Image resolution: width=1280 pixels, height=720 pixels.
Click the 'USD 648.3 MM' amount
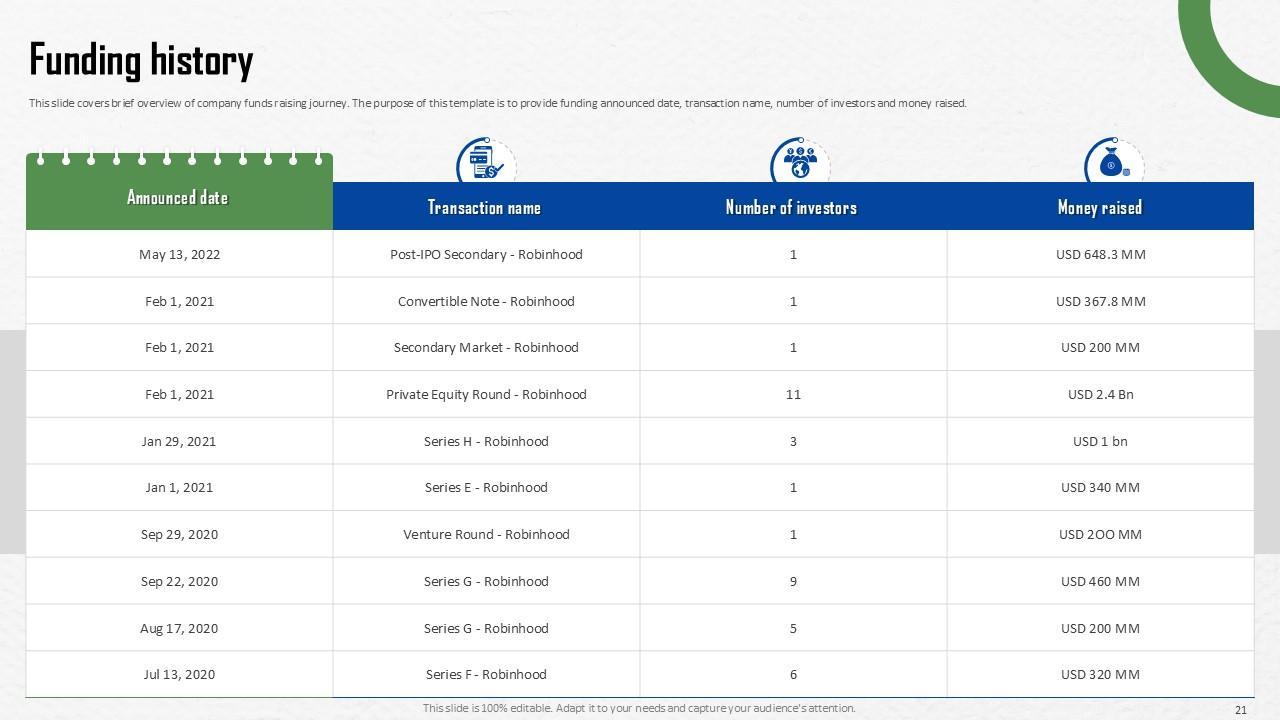coord(1100,254)
